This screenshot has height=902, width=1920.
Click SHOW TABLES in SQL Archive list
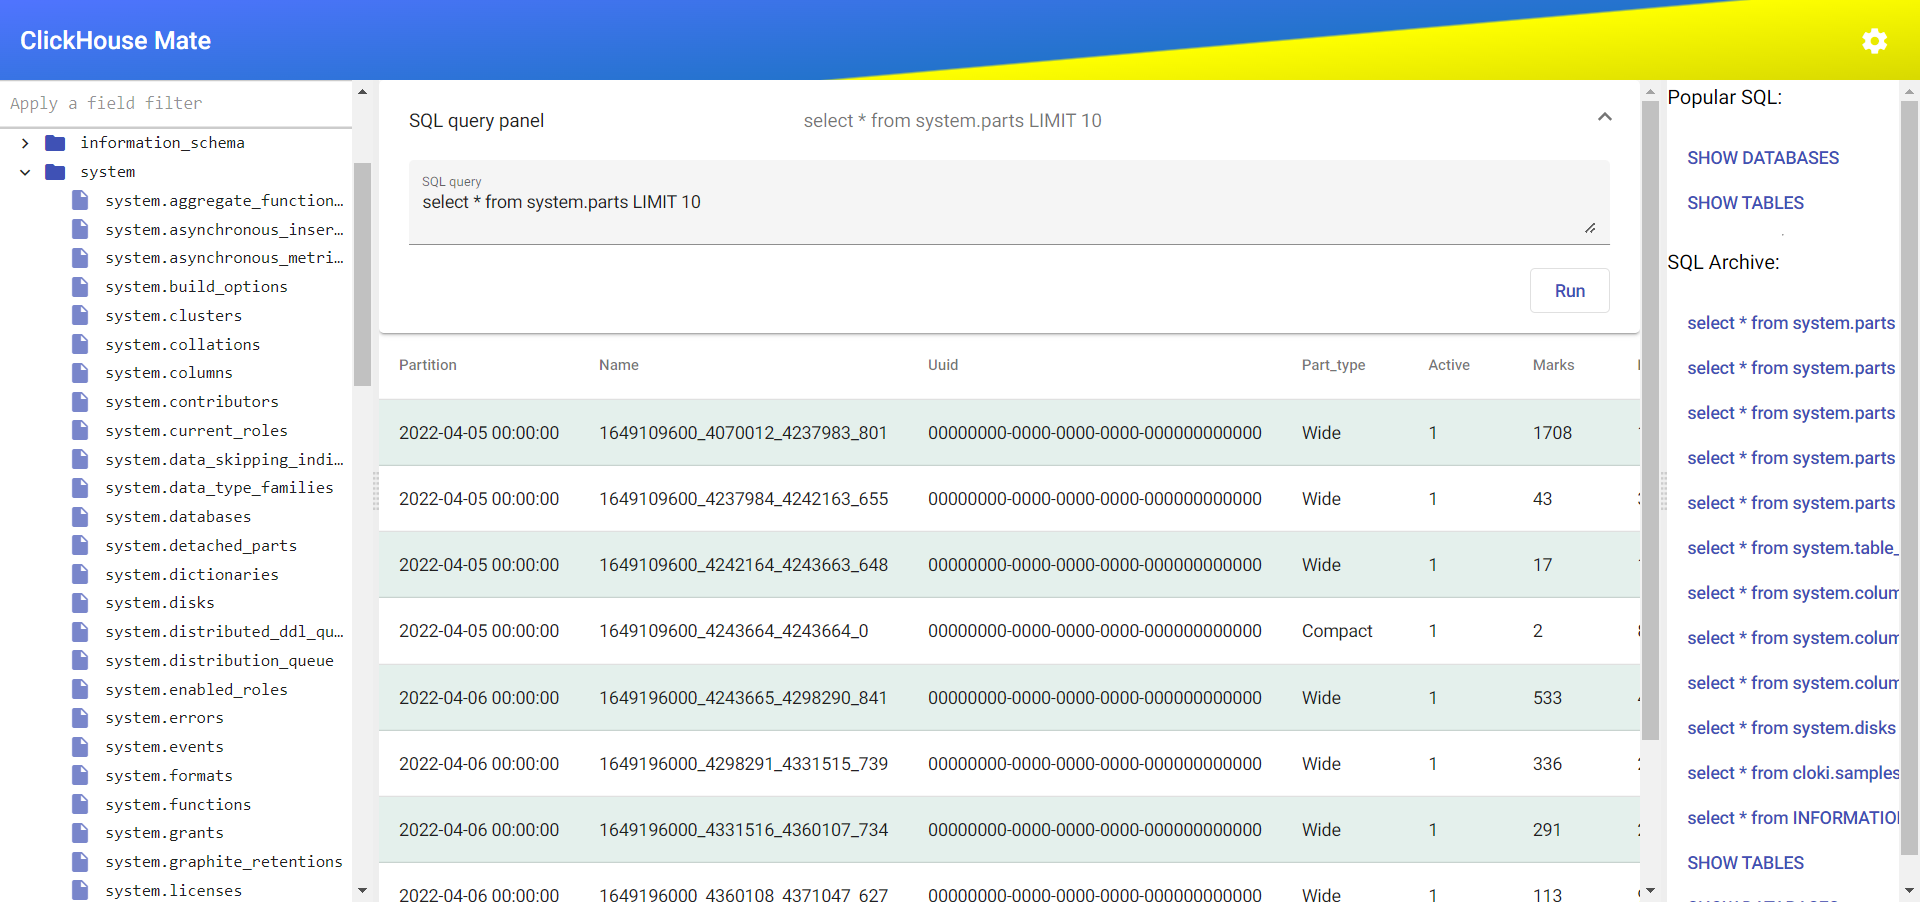click(x=1745, y=863)
